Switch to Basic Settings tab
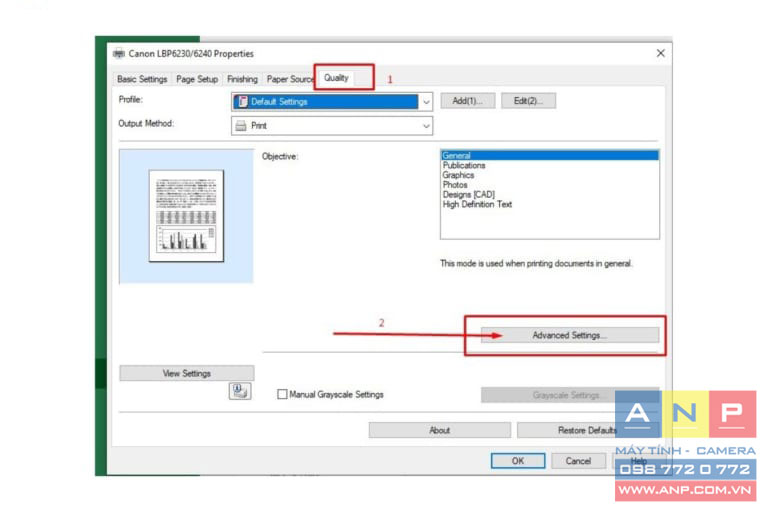This screenshot has height=512, width=768. pos(142,79)
